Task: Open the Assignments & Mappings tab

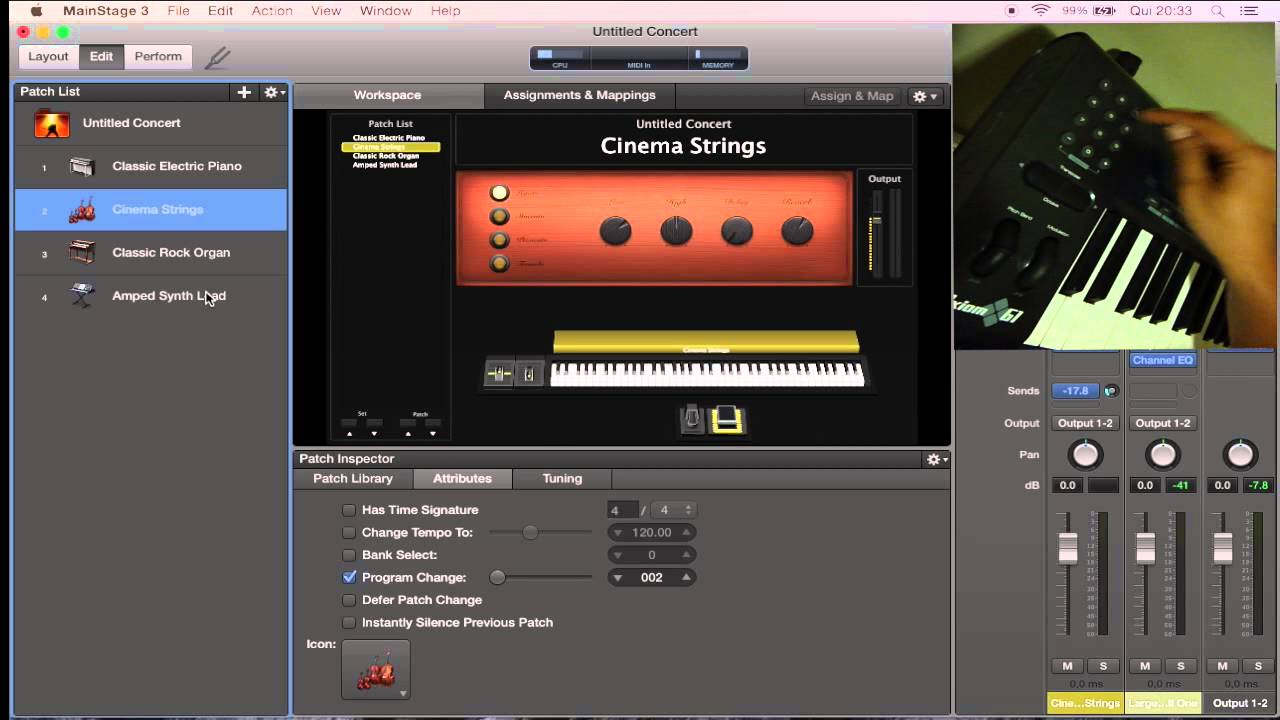Action: click(x=580, y=95)
